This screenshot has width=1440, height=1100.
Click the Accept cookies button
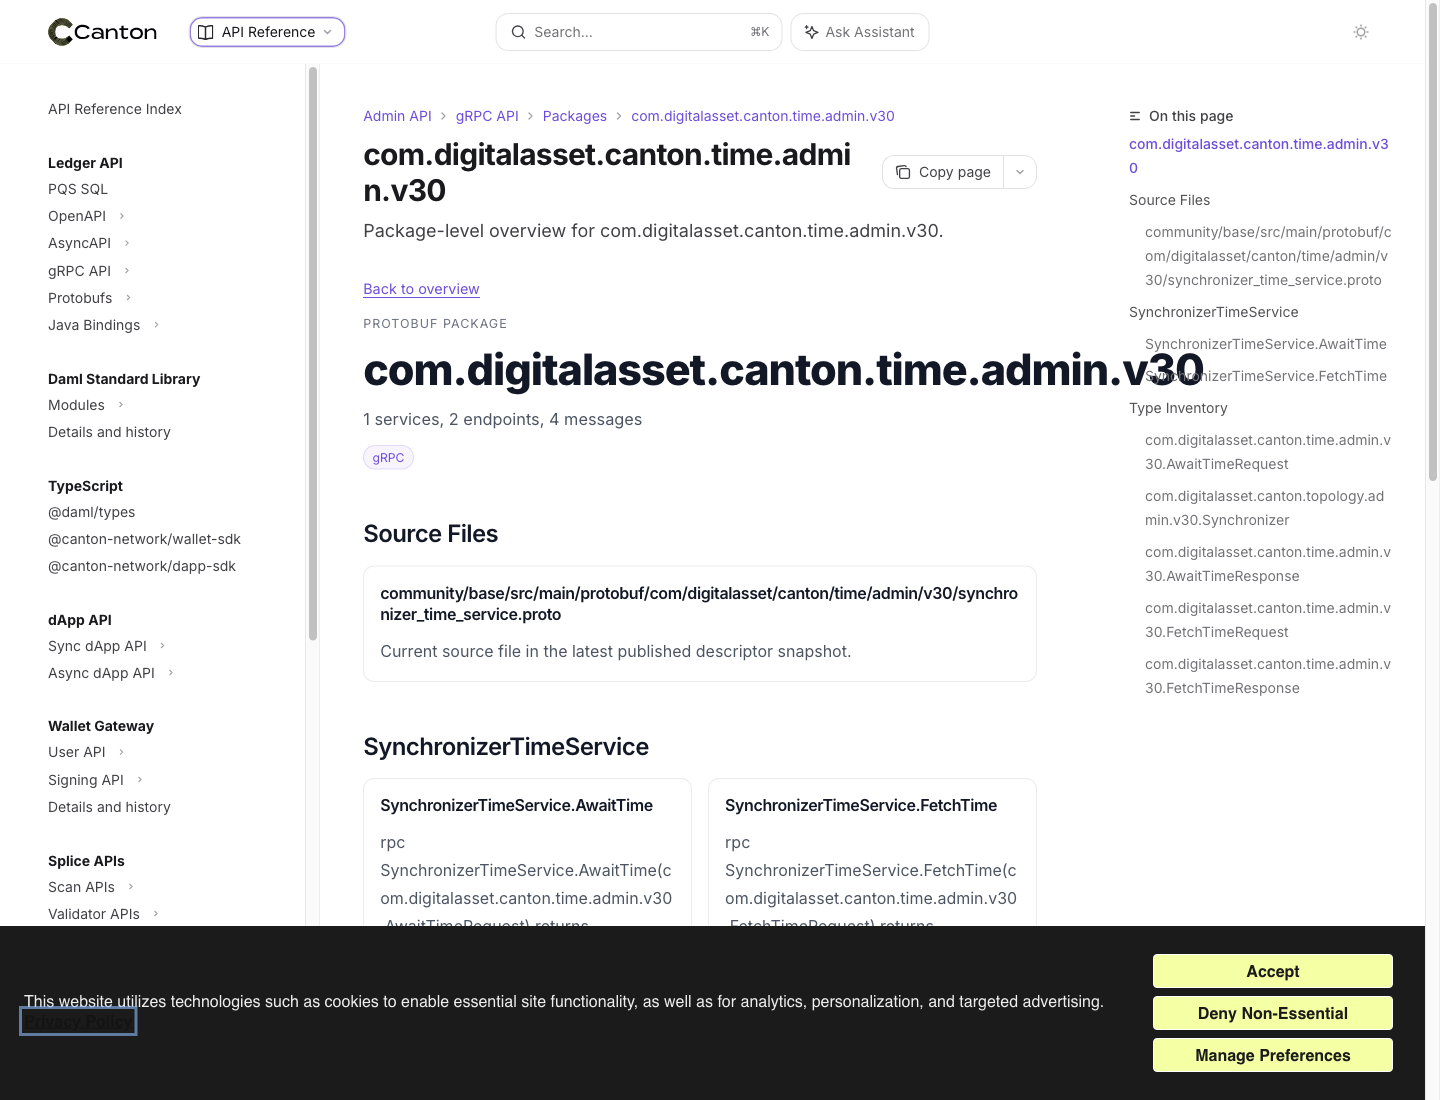click(1273, 971)
